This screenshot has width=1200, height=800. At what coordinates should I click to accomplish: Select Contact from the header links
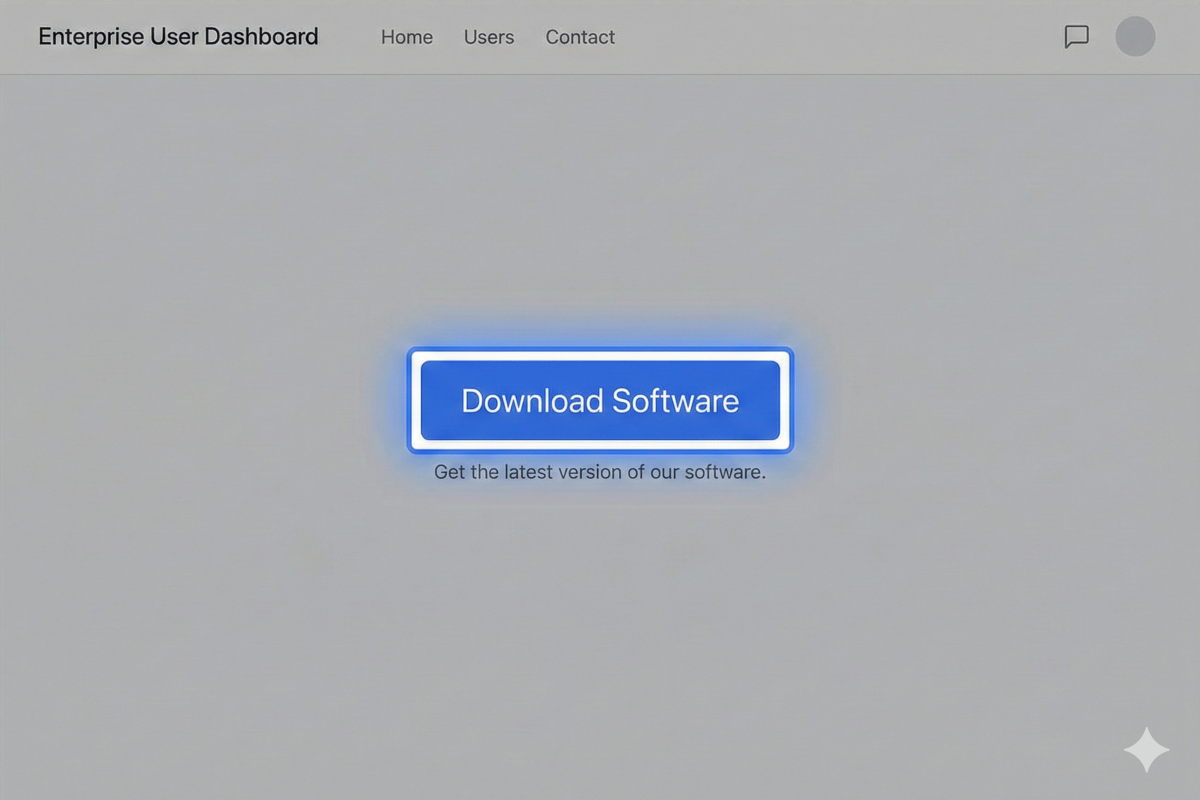(580, 37)
